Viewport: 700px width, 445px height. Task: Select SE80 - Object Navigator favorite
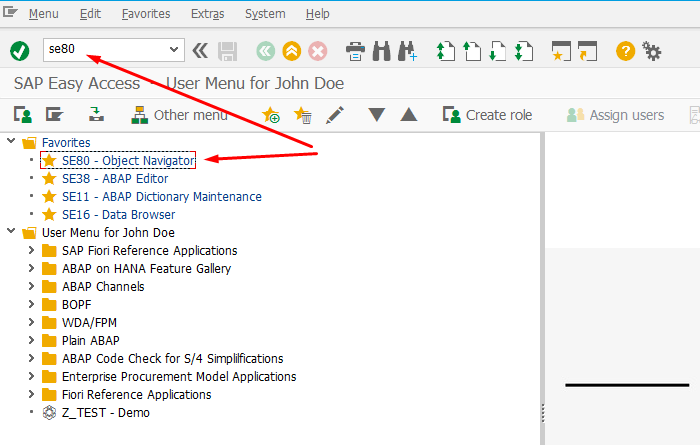tap(128, 161)
